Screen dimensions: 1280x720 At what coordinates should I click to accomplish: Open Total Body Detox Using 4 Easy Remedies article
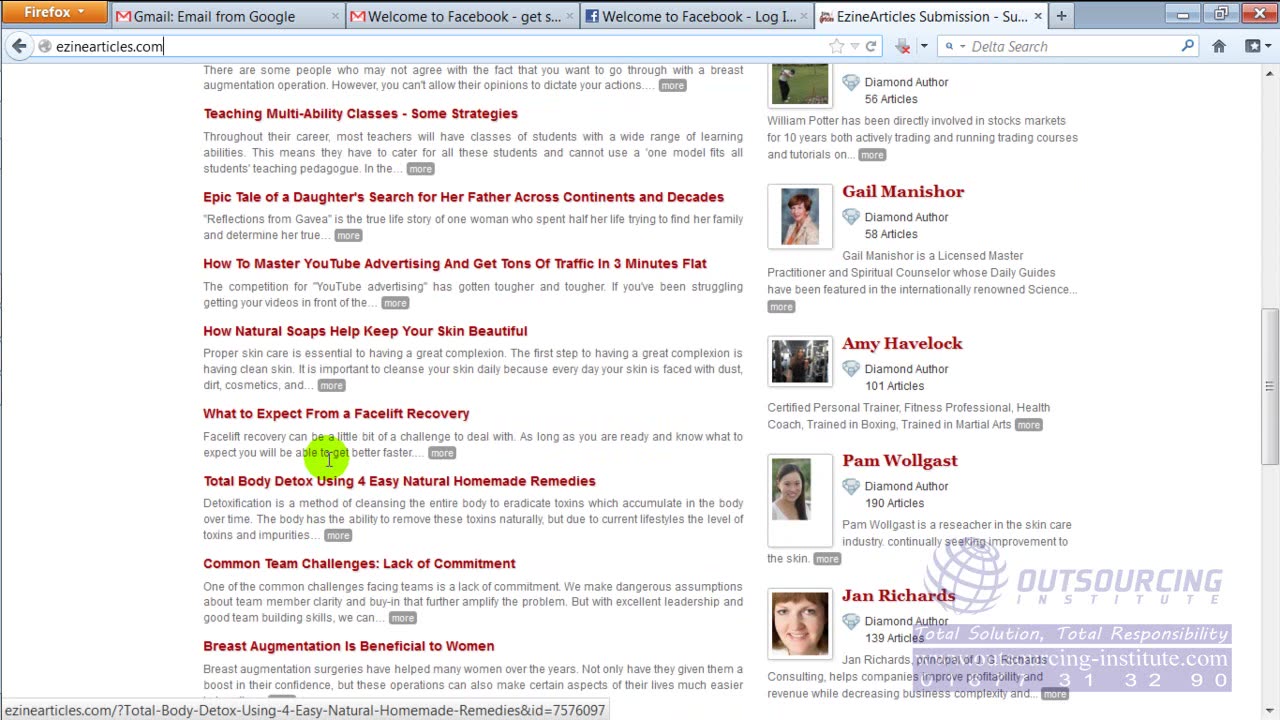click(x=399, y=481)
